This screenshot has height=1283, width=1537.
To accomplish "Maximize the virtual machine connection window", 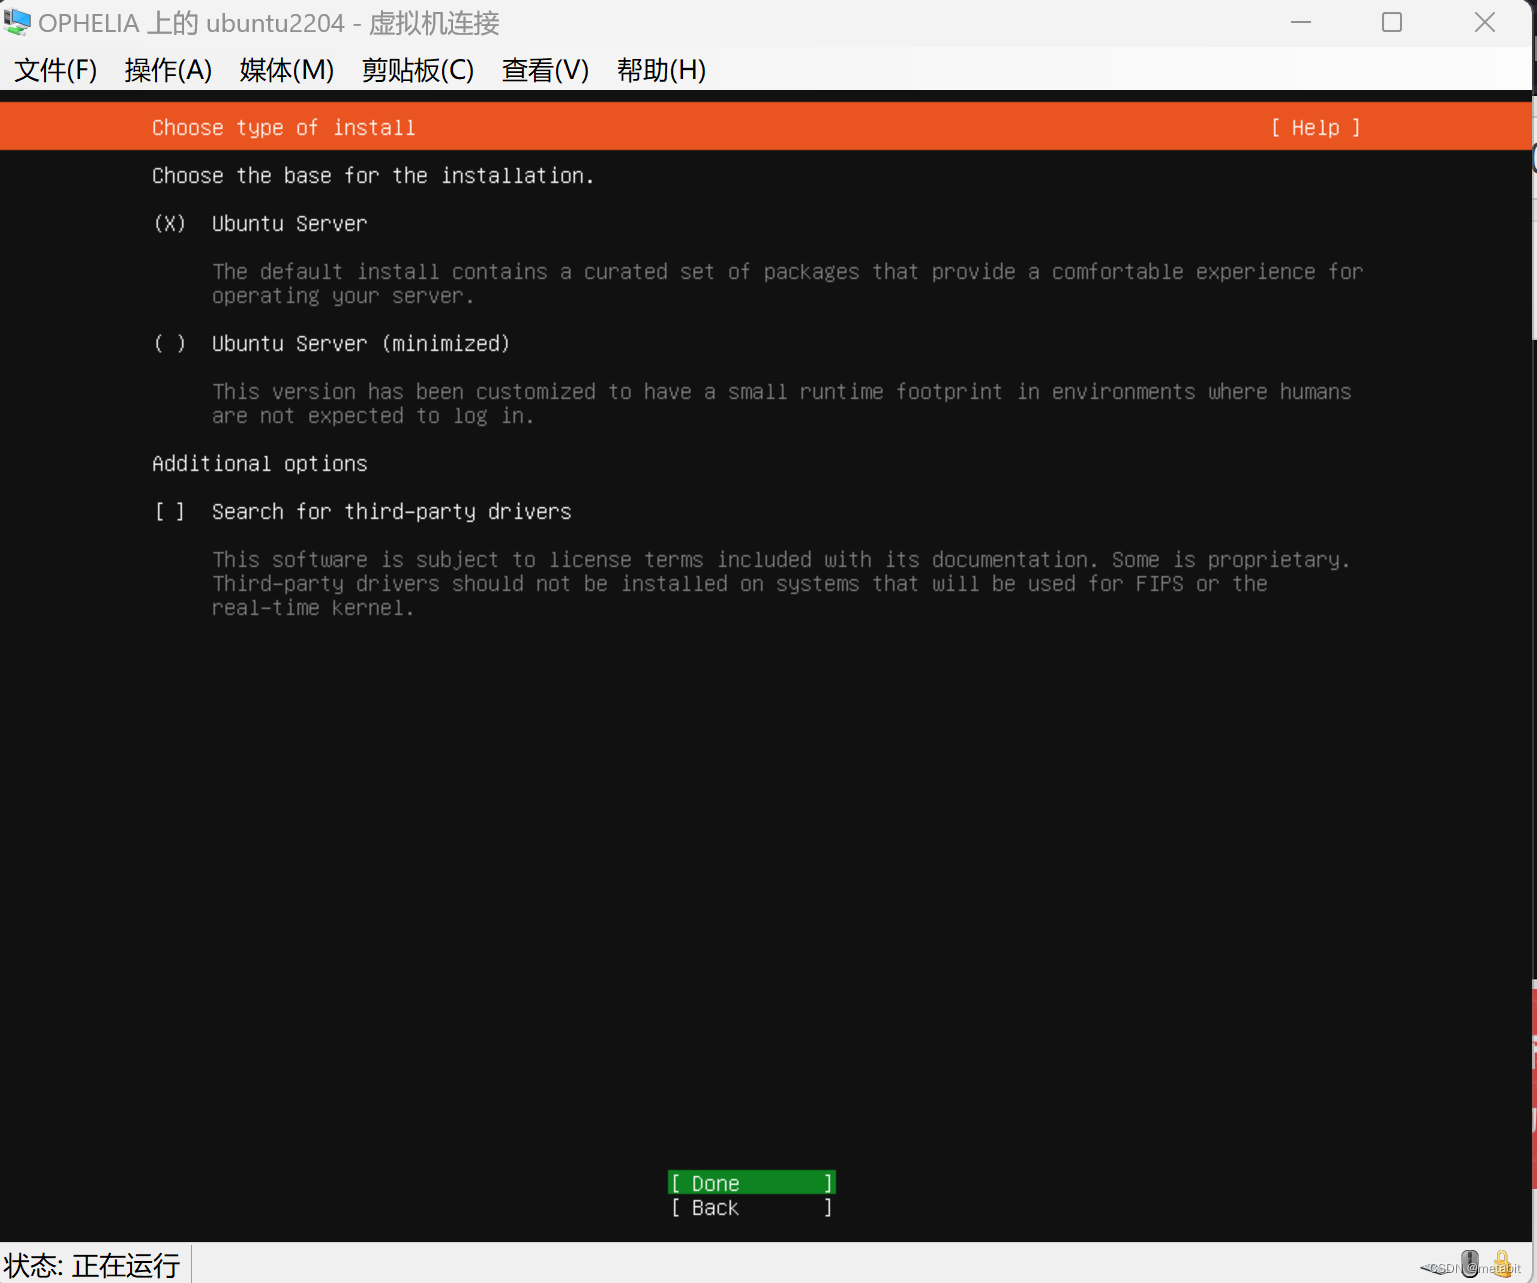I will tap(1392, 22).
